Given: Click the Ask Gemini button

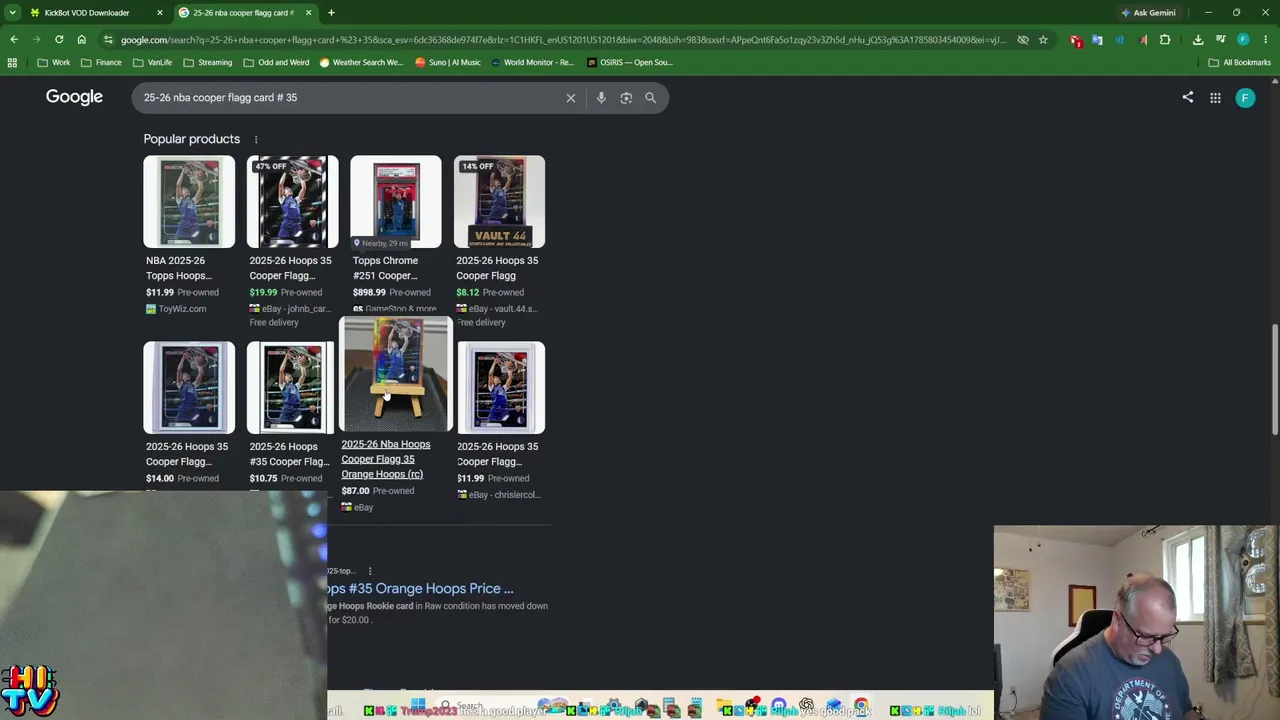Looking at the screenshot, I should [x=1148, y=13].
